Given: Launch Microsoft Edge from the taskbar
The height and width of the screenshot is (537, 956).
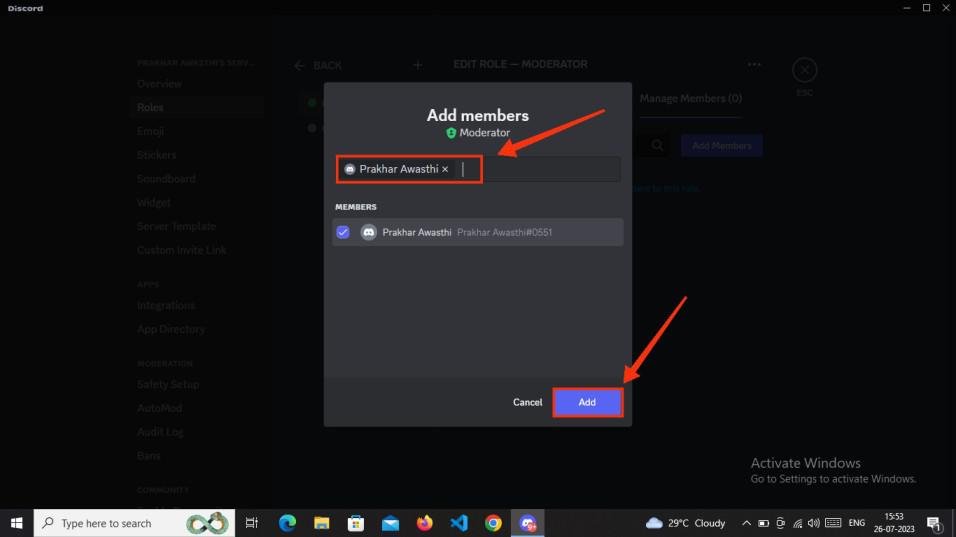Looking at the screenshot, I should 287,523.
